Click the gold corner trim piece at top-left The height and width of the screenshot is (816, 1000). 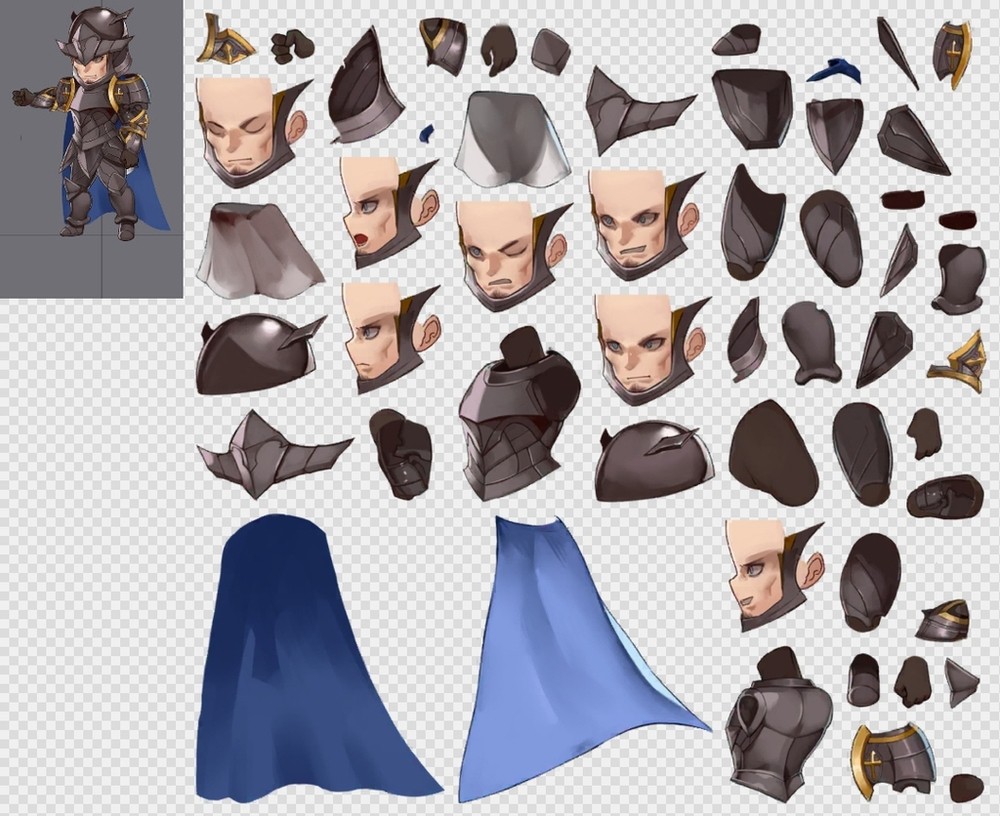(226, 42)
